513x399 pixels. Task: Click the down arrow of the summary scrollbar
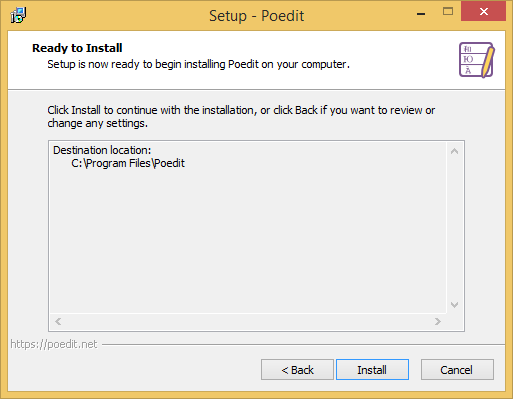click(x=454, y=305)
